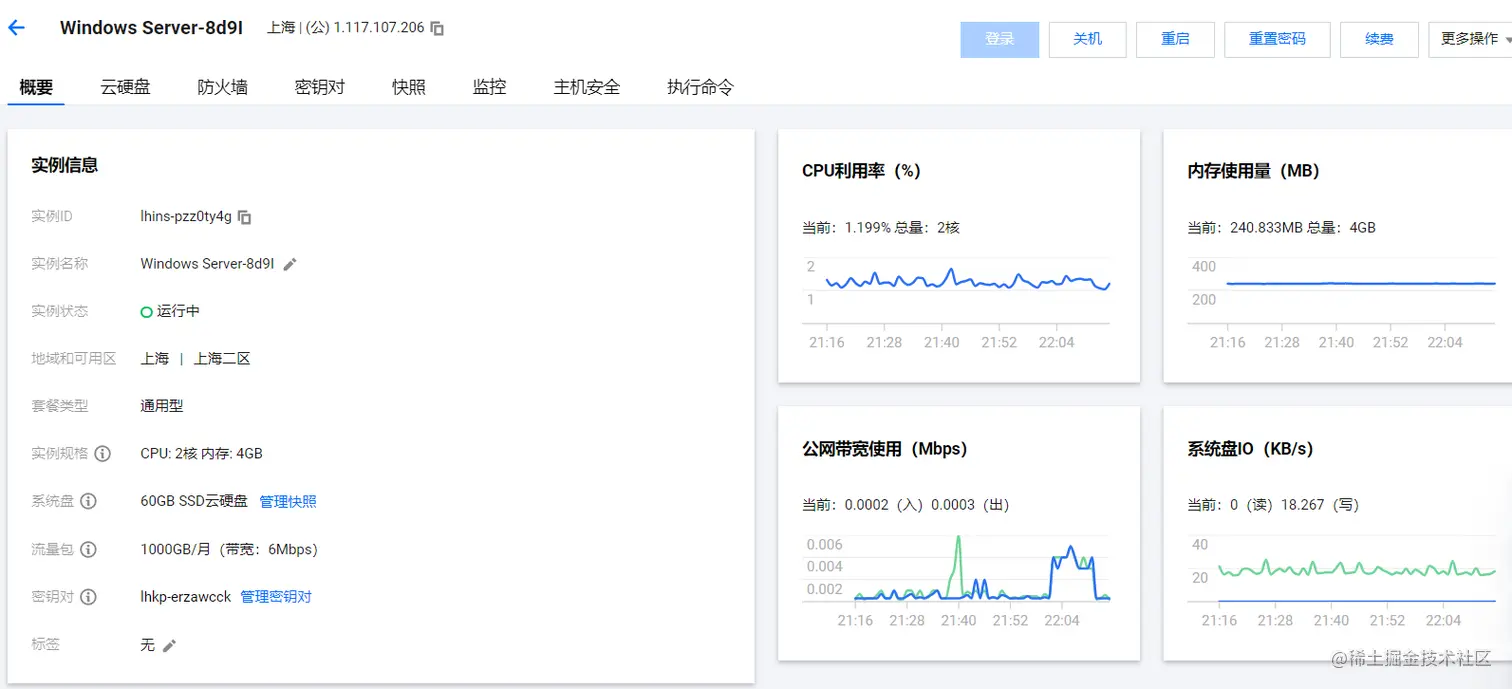This screenshot has height=689, width=1512.
Task: Open the 防火墙 tab
Action: [x=222, y=87]
